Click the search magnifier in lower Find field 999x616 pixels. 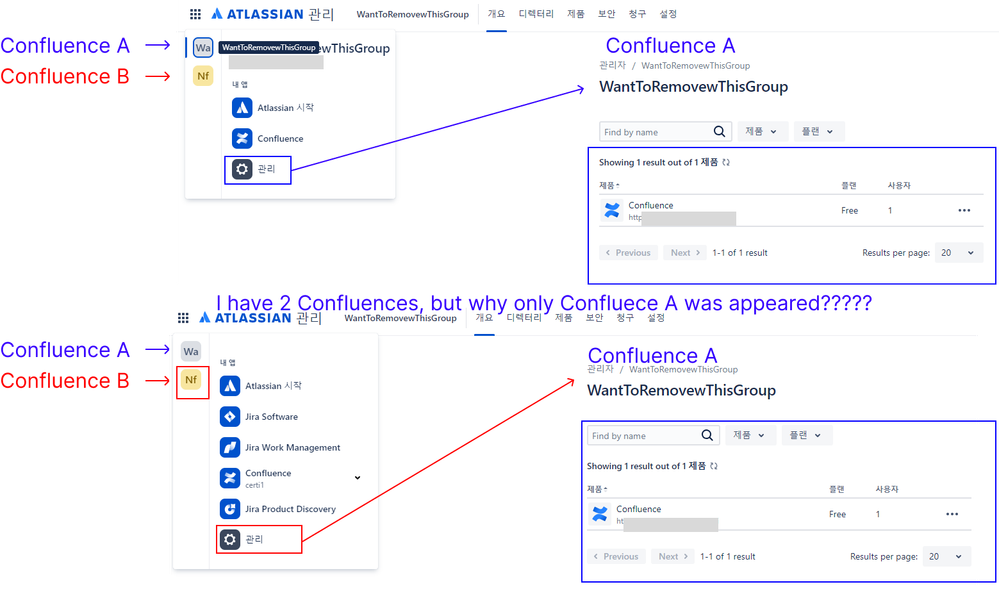(x=707, y=435)
